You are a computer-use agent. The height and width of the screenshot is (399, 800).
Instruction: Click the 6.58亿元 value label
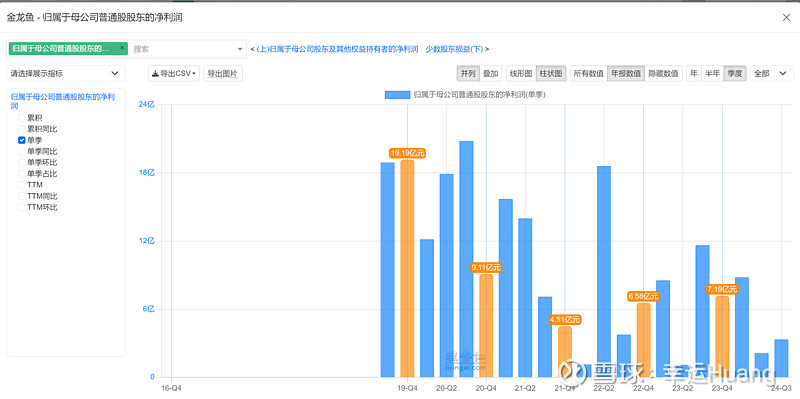point(643,296)
